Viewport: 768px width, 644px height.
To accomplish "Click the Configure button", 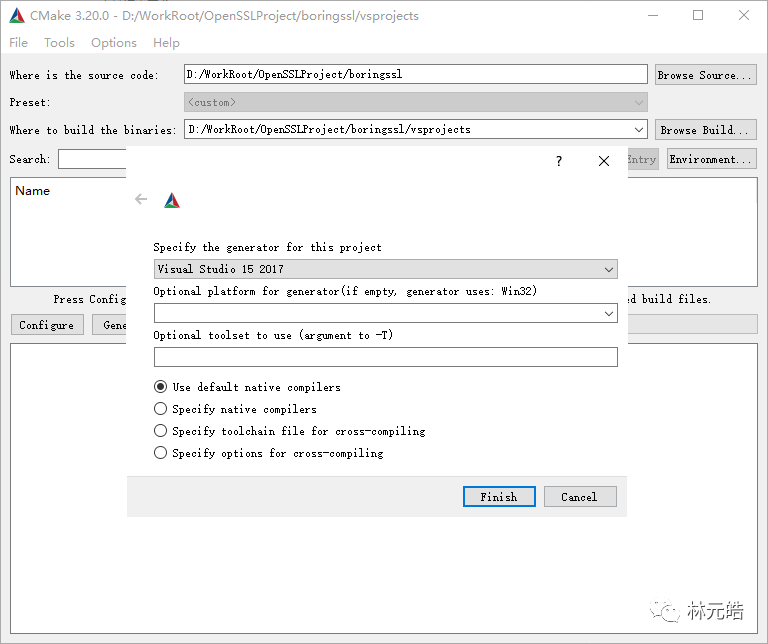I will pos(47,325).
